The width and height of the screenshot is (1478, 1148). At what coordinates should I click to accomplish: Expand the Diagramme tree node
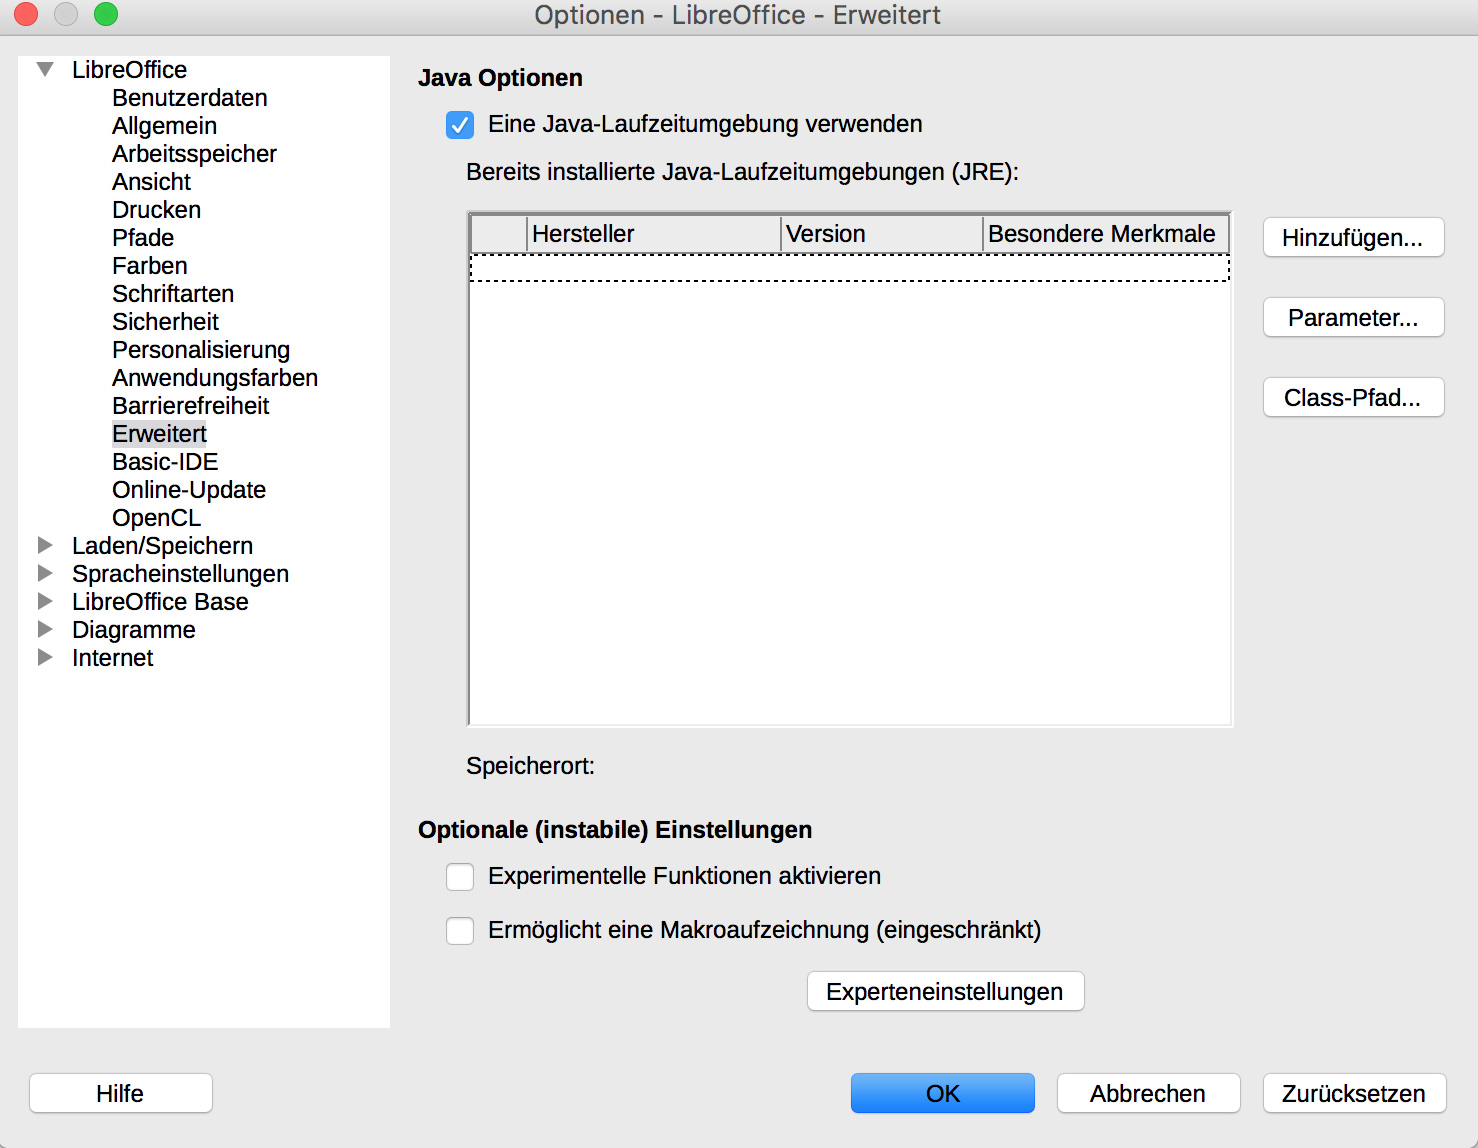45,629
